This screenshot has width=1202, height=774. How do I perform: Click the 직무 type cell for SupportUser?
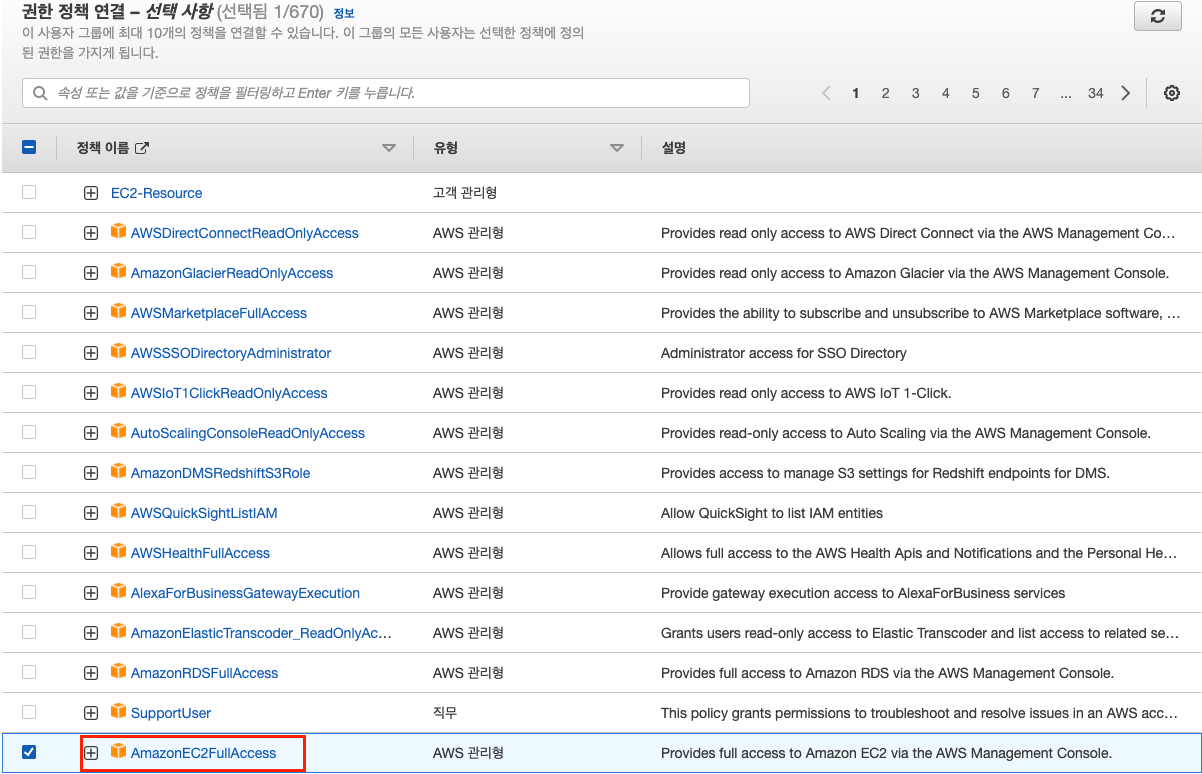point(445,713)
